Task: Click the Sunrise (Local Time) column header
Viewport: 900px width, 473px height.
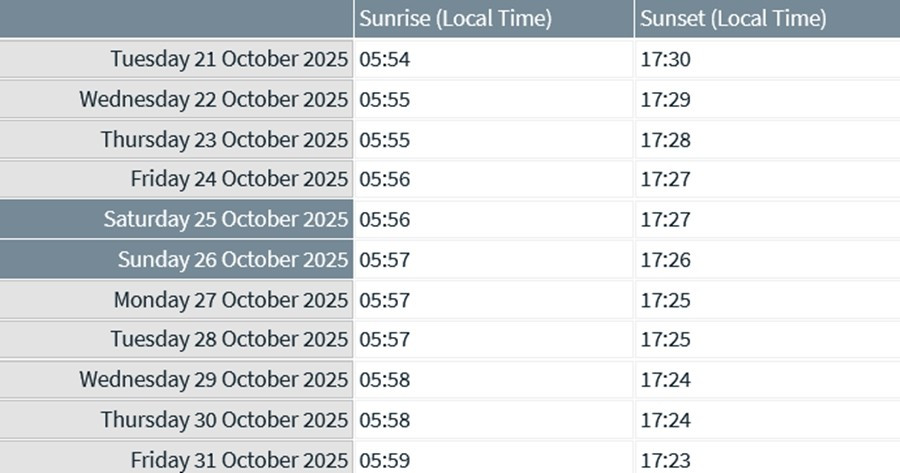Action: tap(455, 19)
